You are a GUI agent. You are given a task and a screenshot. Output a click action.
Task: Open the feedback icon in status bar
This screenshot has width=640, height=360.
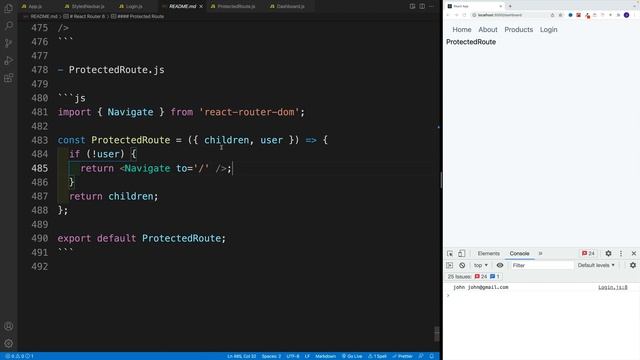tap(421, 356)
